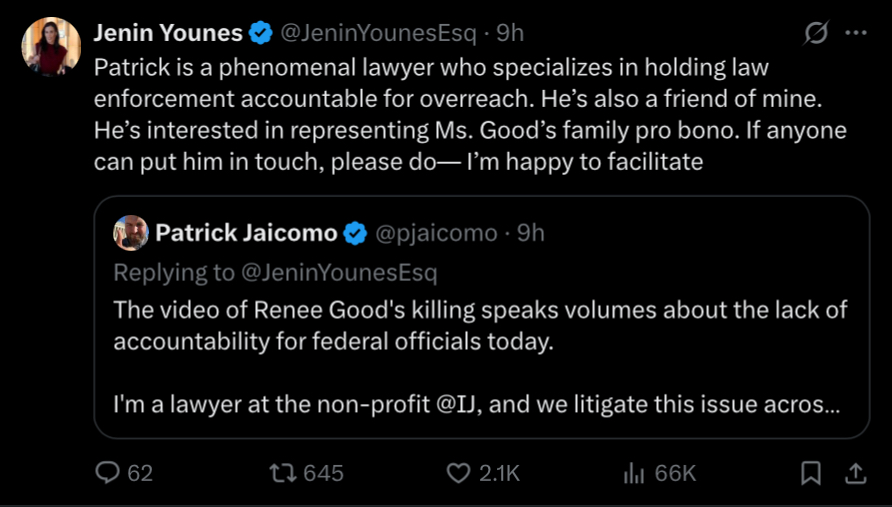Click the Patrick Jaicomo display name
Screen dimensions: 892x507
tap(246, 233)
